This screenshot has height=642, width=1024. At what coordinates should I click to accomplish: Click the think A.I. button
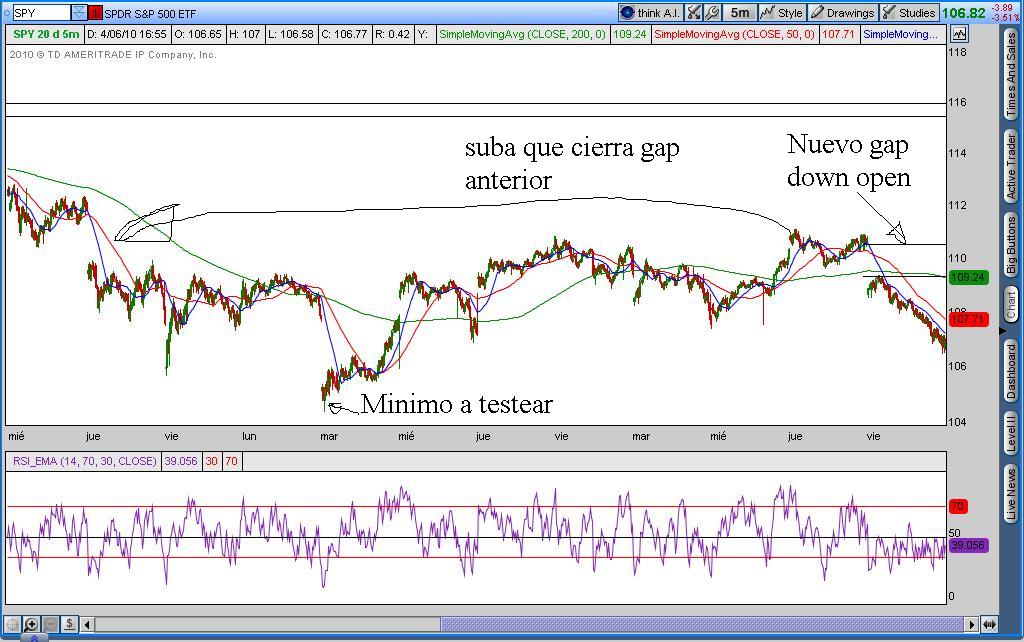[649, 13]
